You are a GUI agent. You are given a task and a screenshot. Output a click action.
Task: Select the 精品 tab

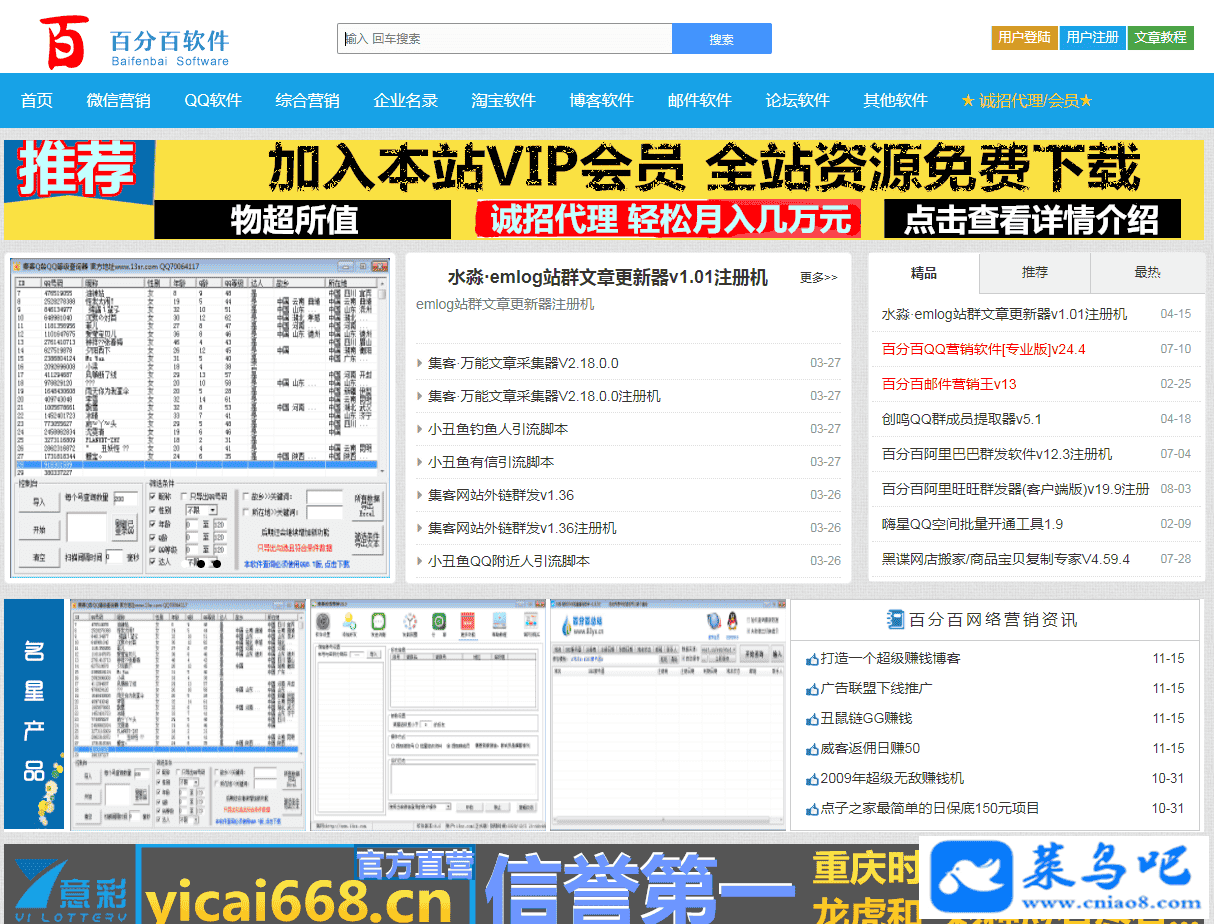[923, 272]
